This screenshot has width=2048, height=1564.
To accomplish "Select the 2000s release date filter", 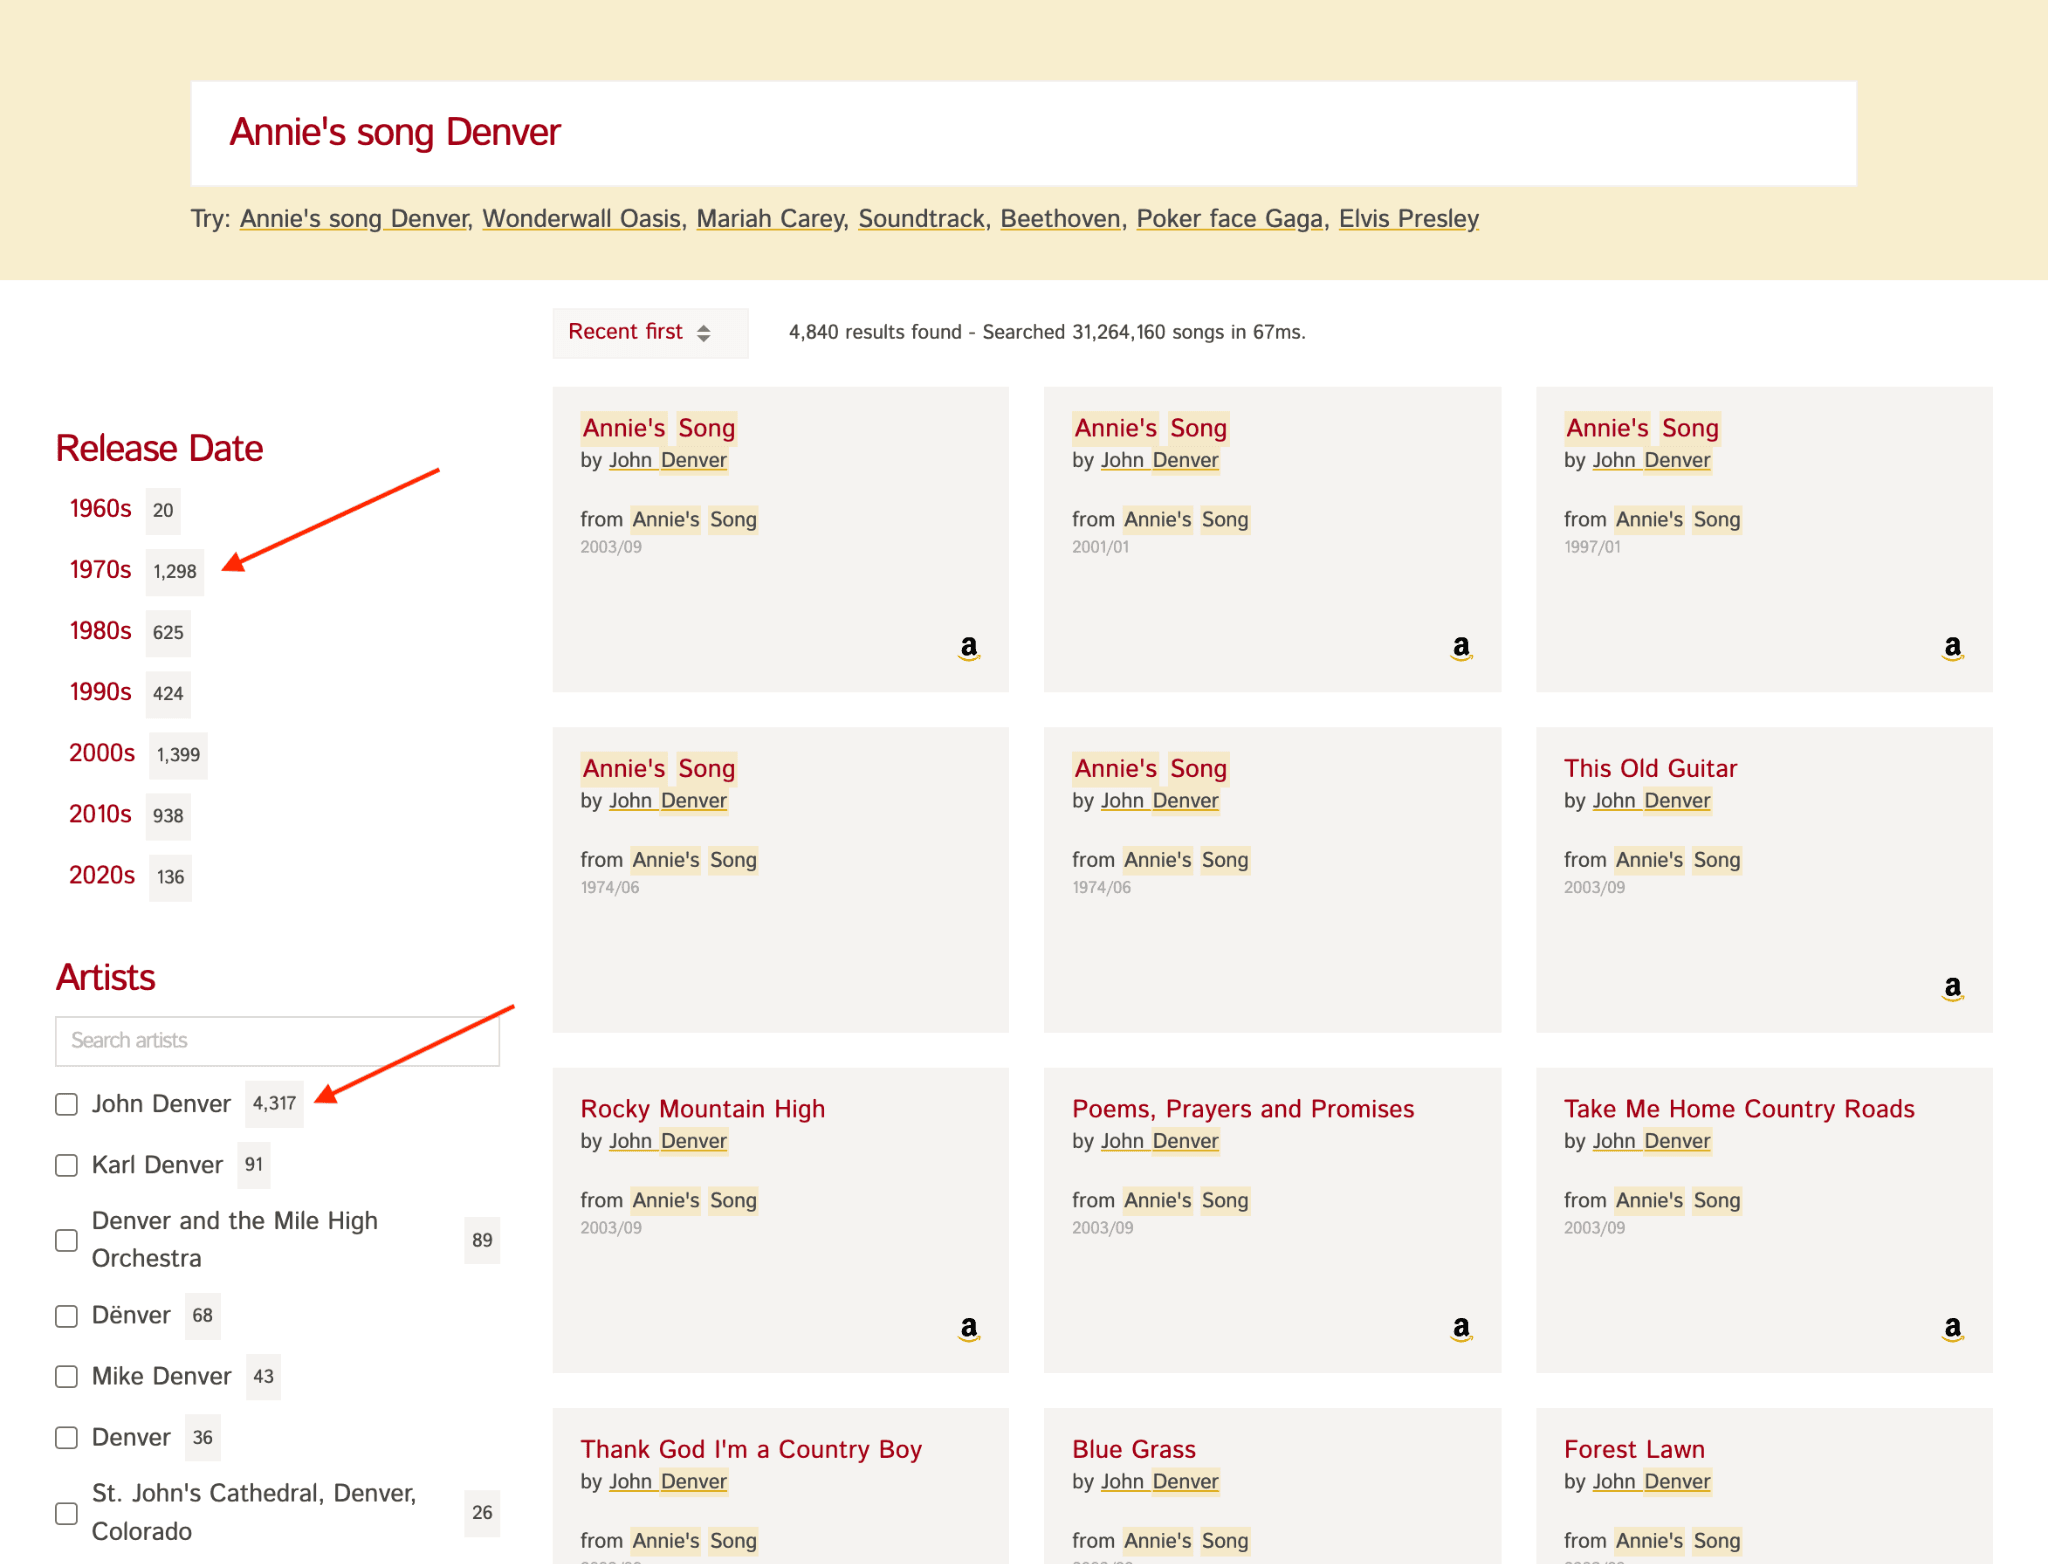I will coord(101,753).
